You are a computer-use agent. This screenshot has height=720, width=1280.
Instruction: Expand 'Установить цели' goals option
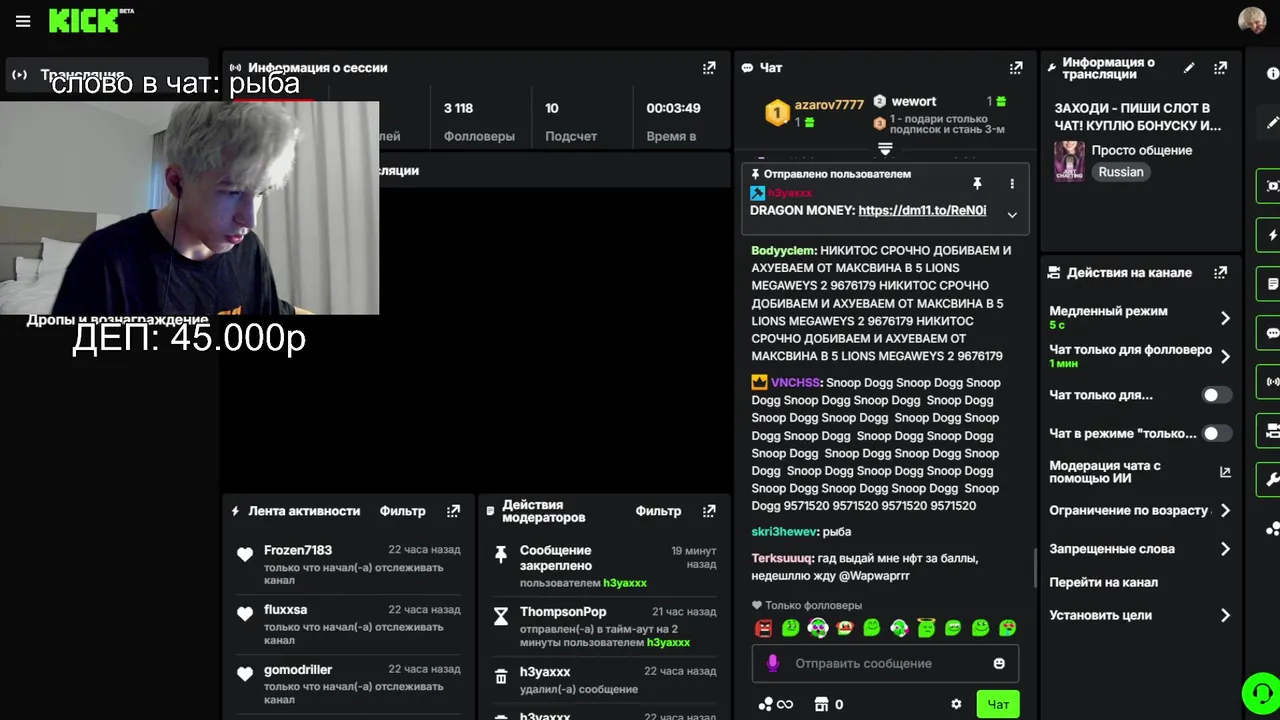pos(1225,616)
